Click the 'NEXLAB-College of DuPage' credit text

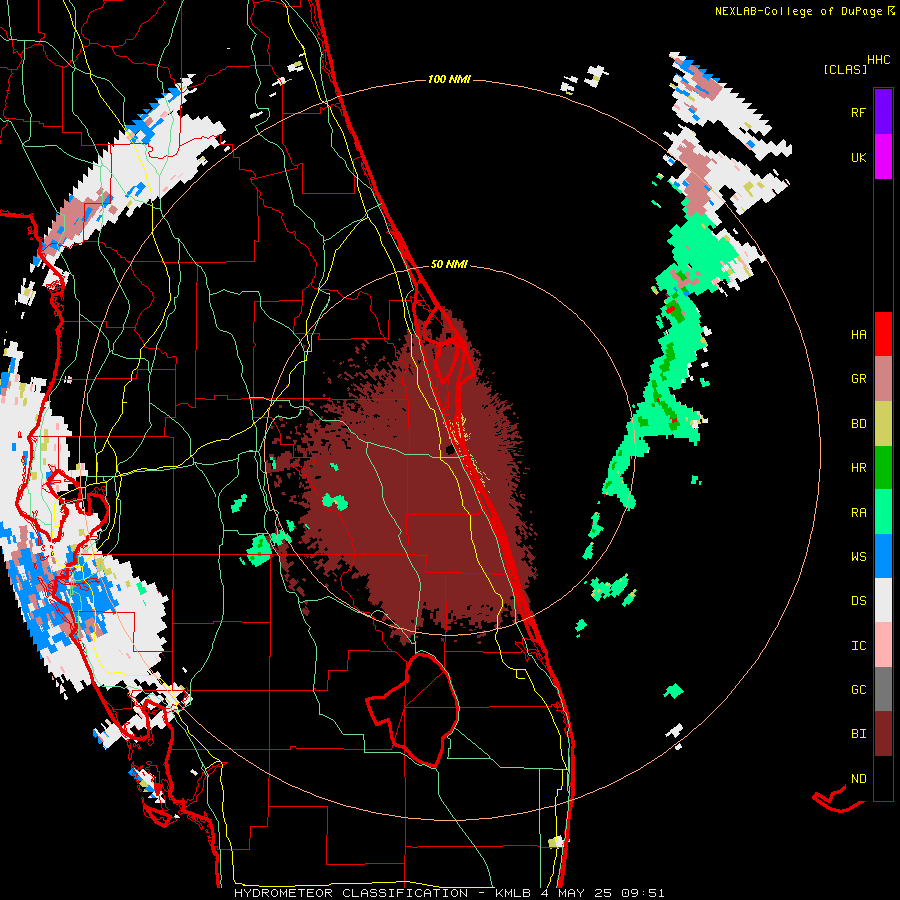click(x=798, y=11)
